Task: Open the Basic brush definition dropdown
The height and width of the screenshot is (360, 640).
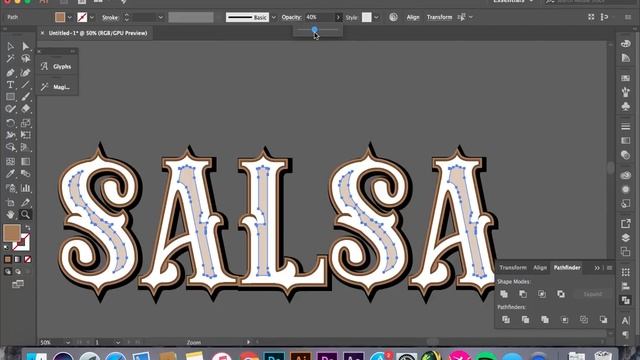Action: (x=273, y=18)
